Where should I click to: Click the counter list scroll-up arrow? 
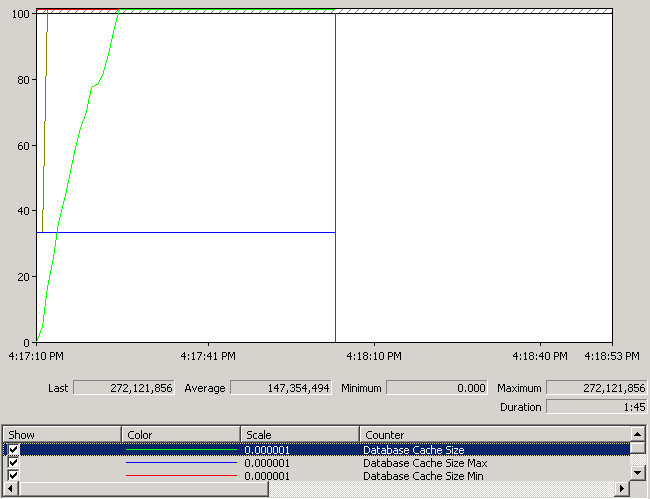(x=637, y=434)
